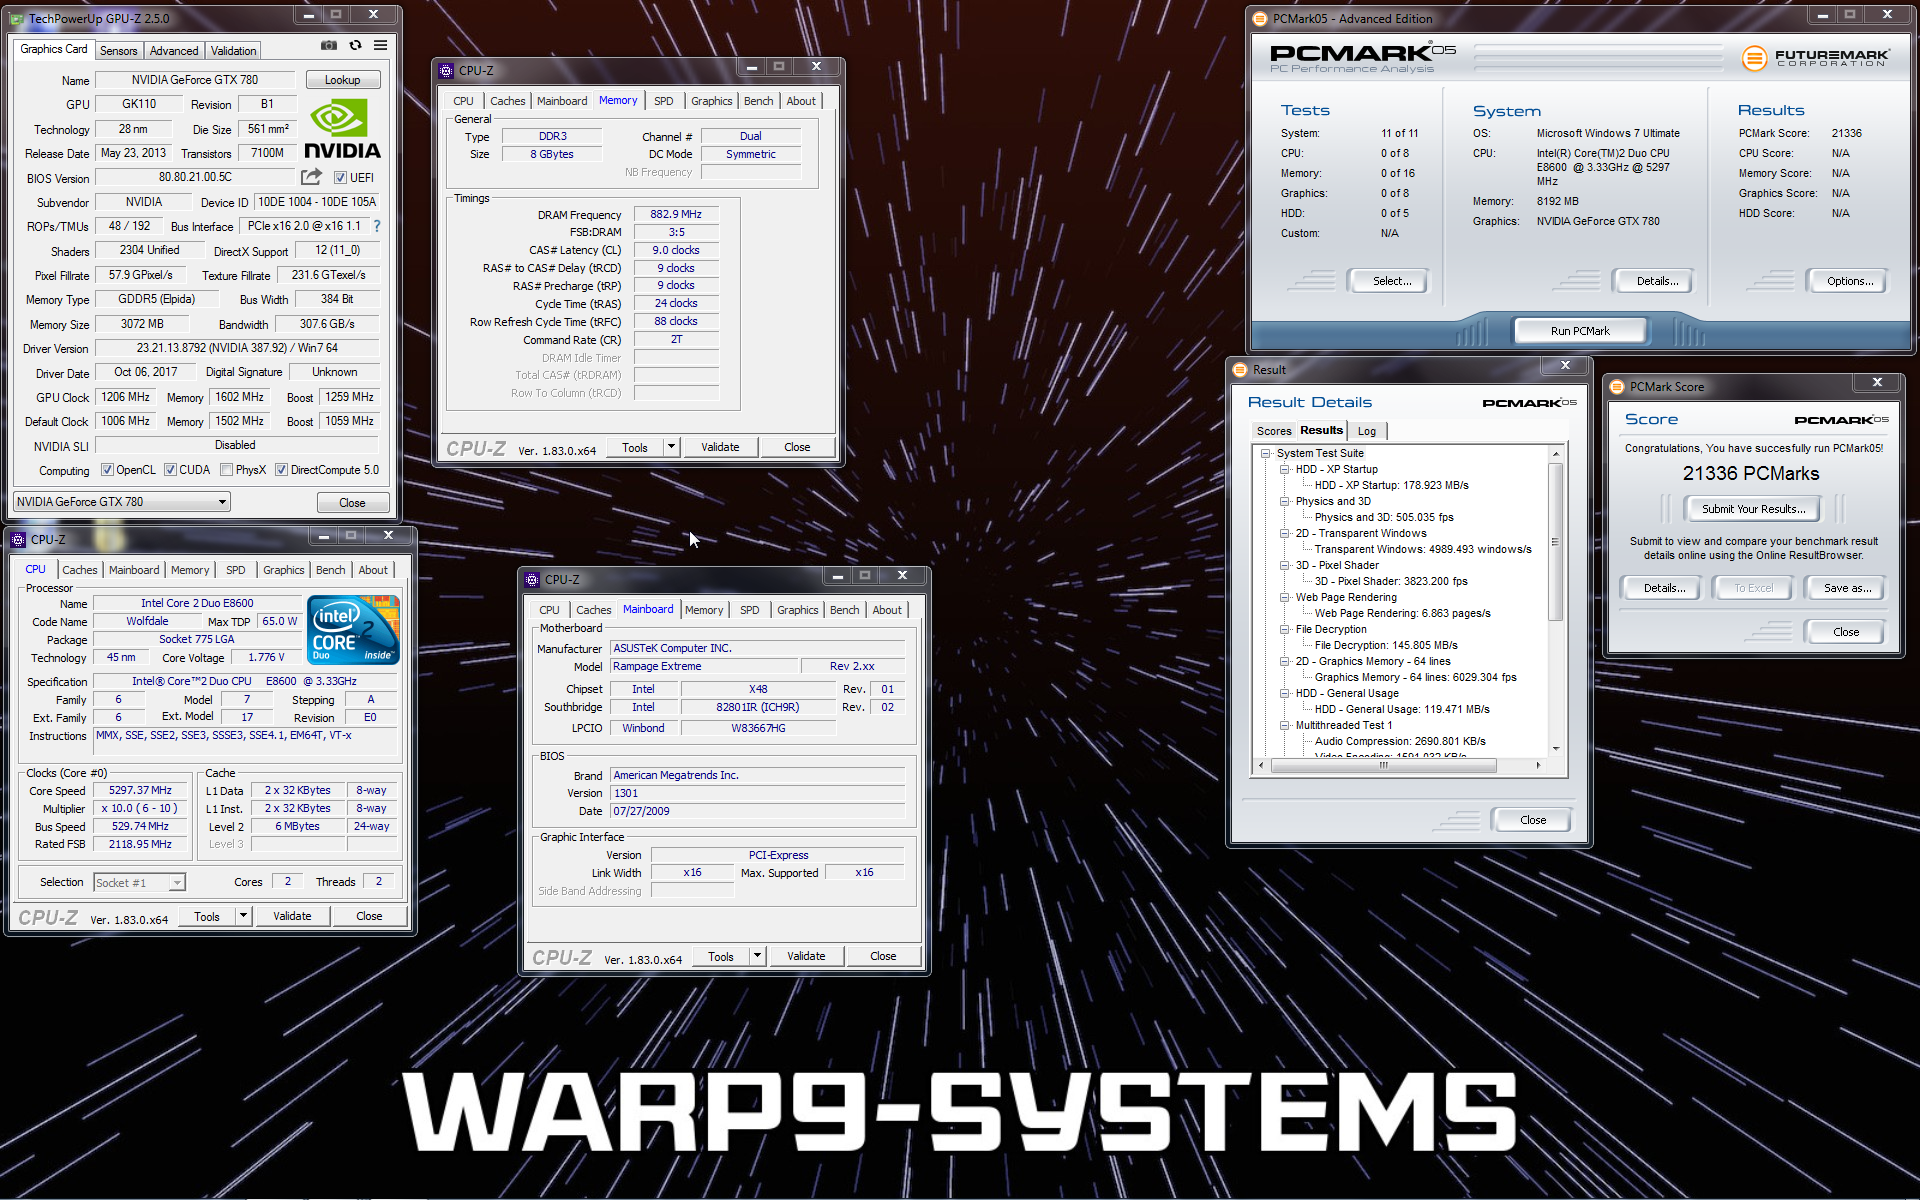Screen dimensions: 1920x1200
Task: Click bus interface question mark icon
Action: click(x=377, y=226)
